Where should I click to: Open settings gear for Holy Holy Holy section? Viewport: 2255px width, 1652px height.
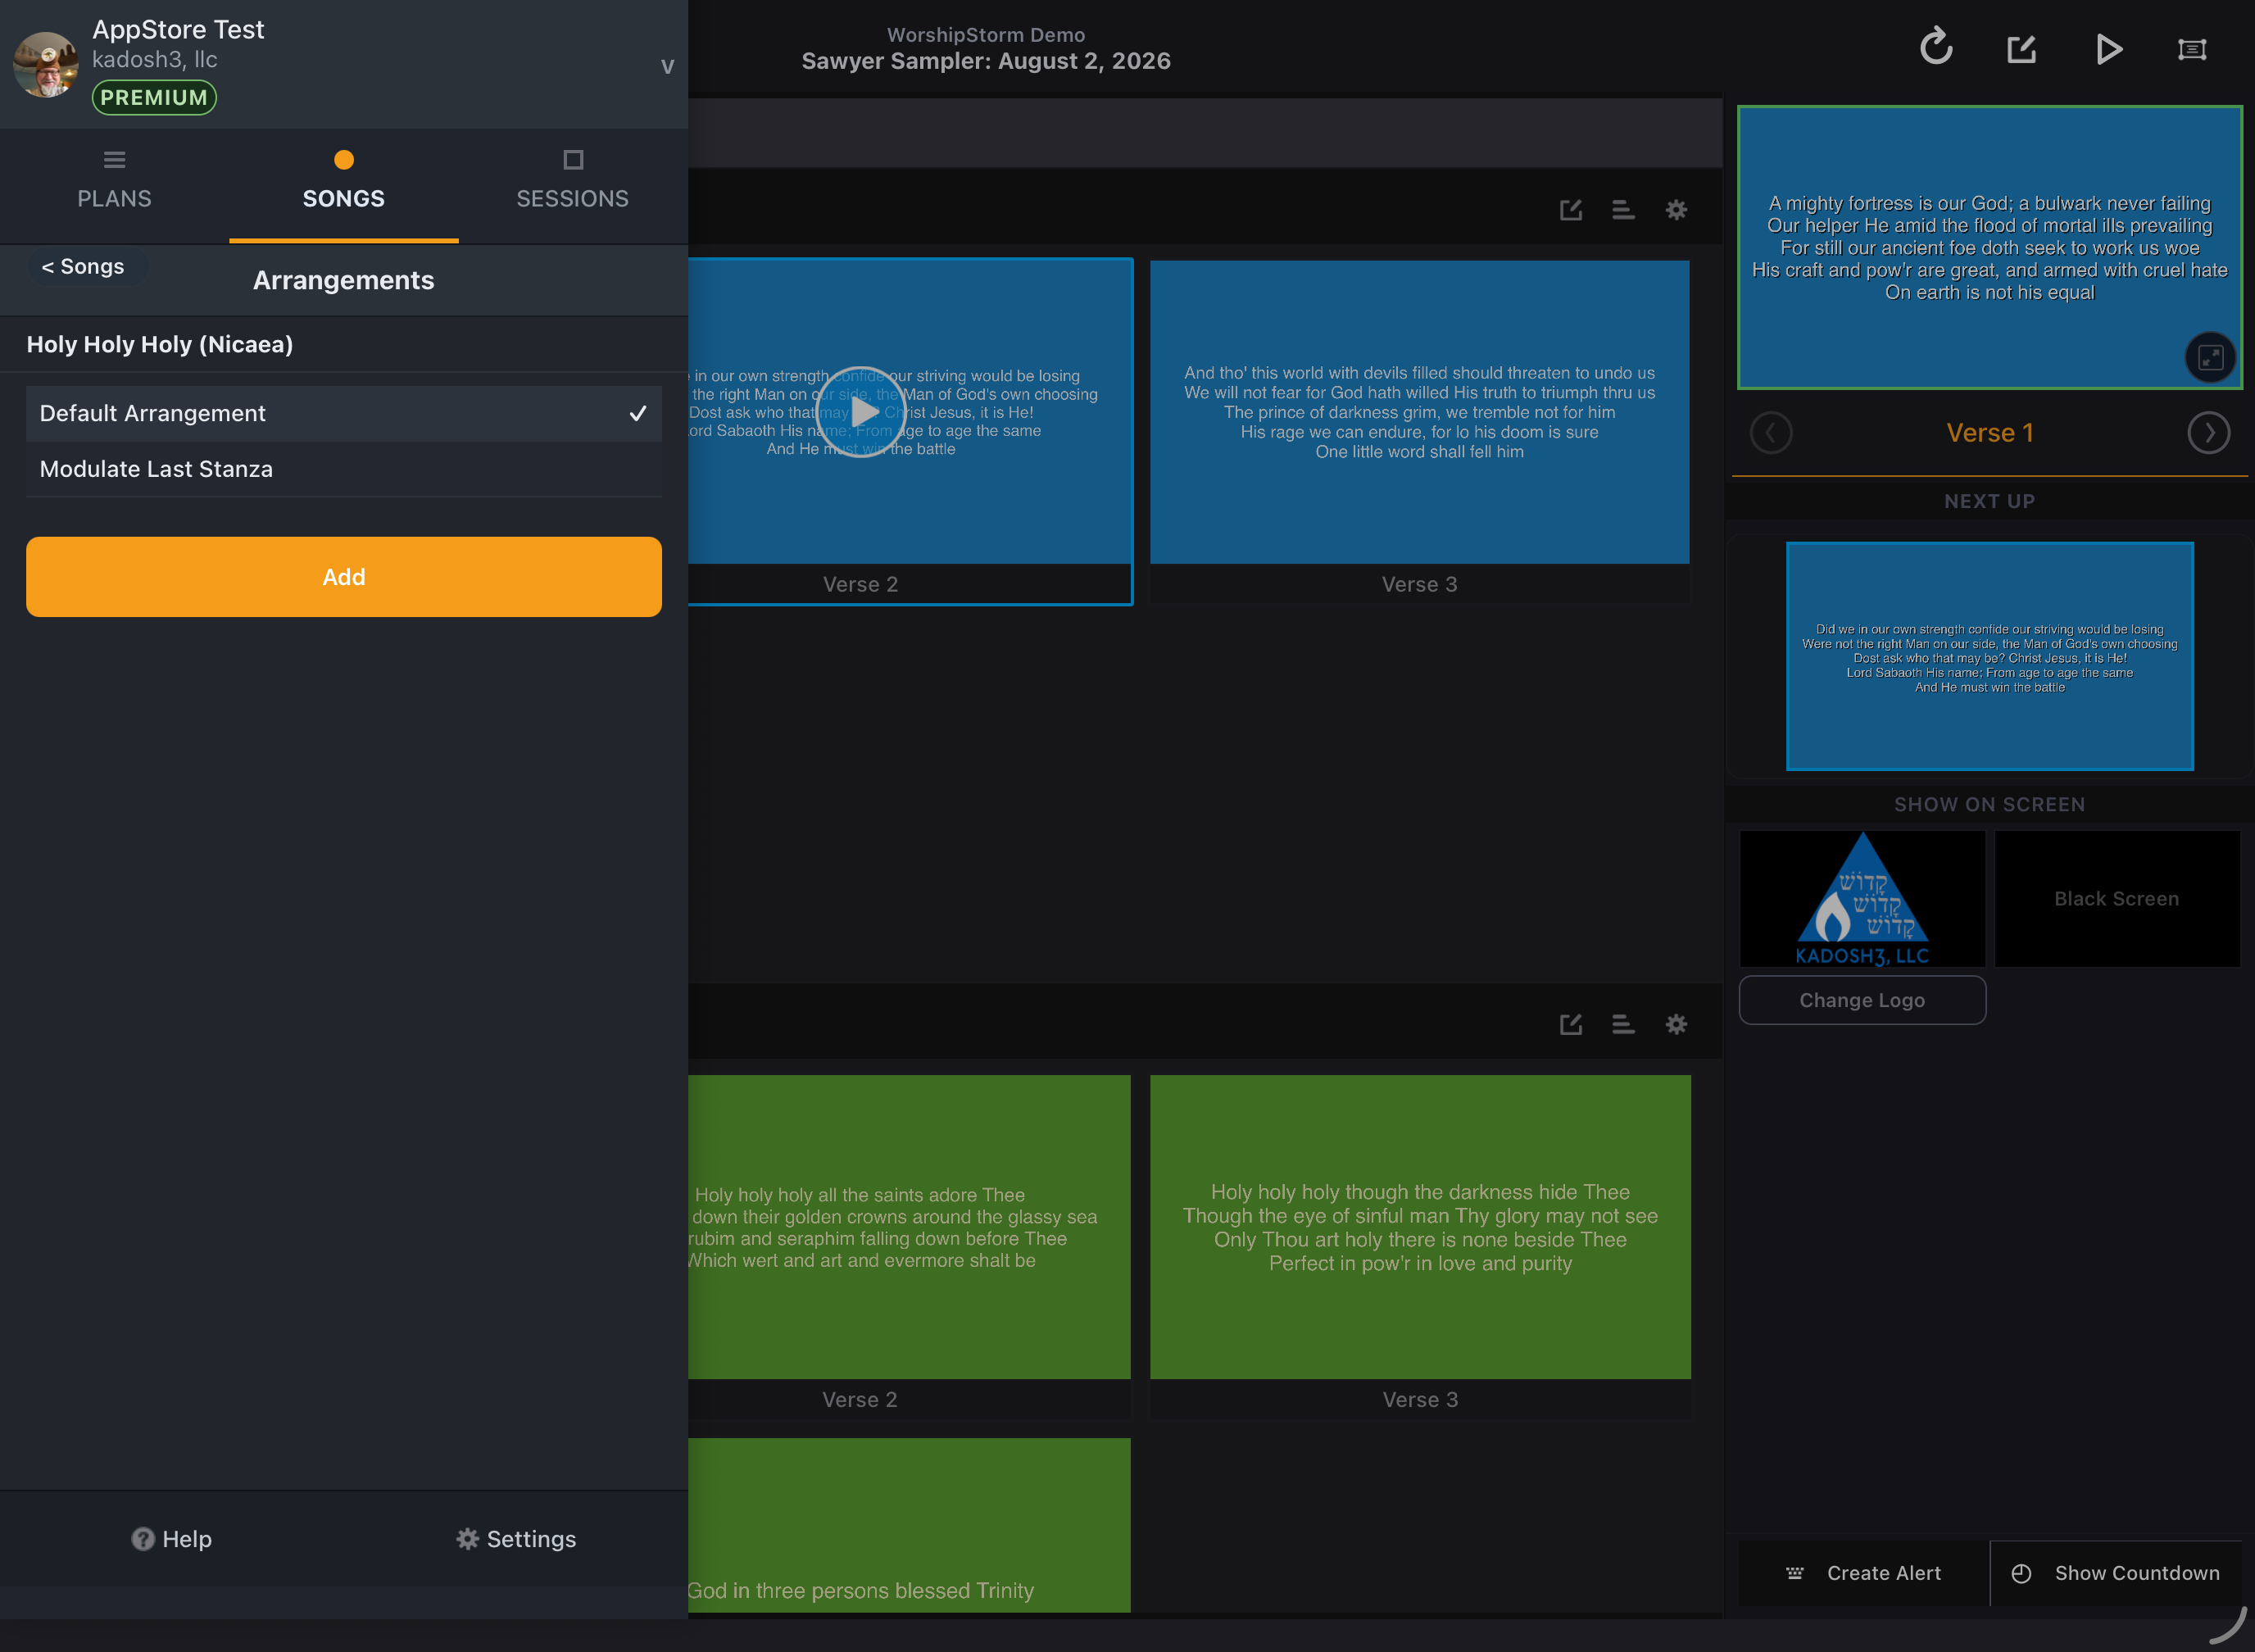pos(1676,1024)
